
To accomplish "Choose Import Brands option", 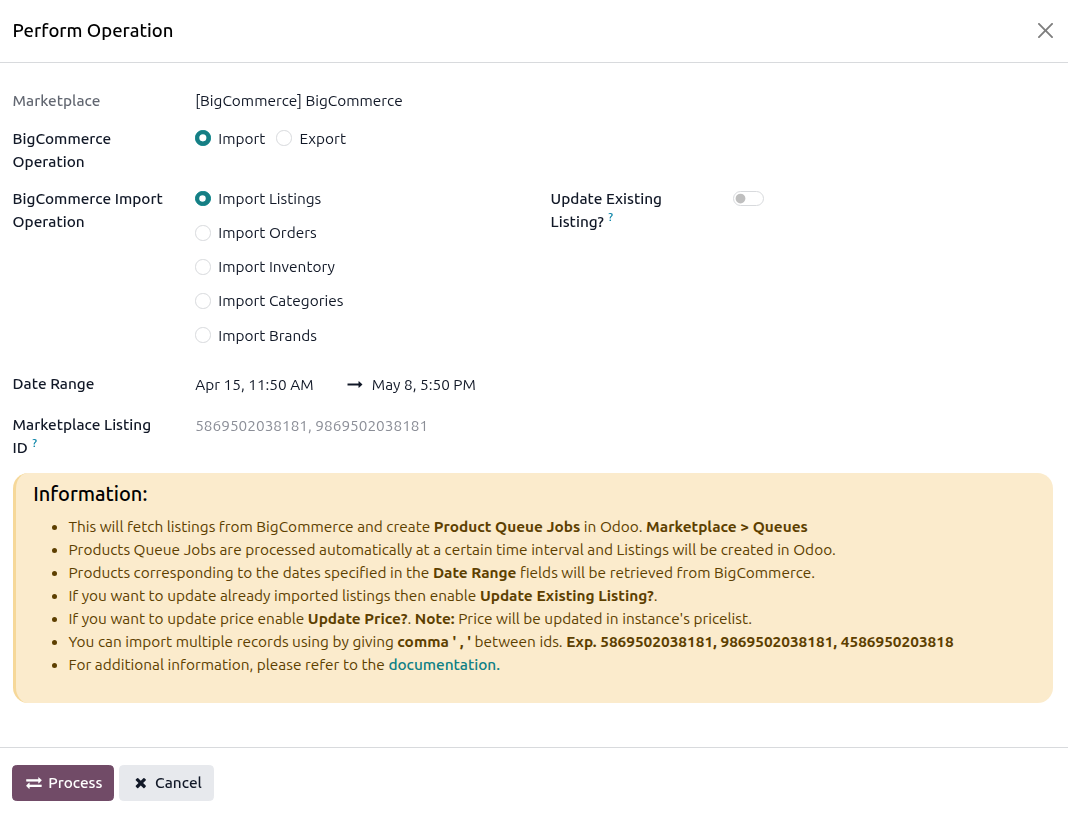I will [203, 335].
